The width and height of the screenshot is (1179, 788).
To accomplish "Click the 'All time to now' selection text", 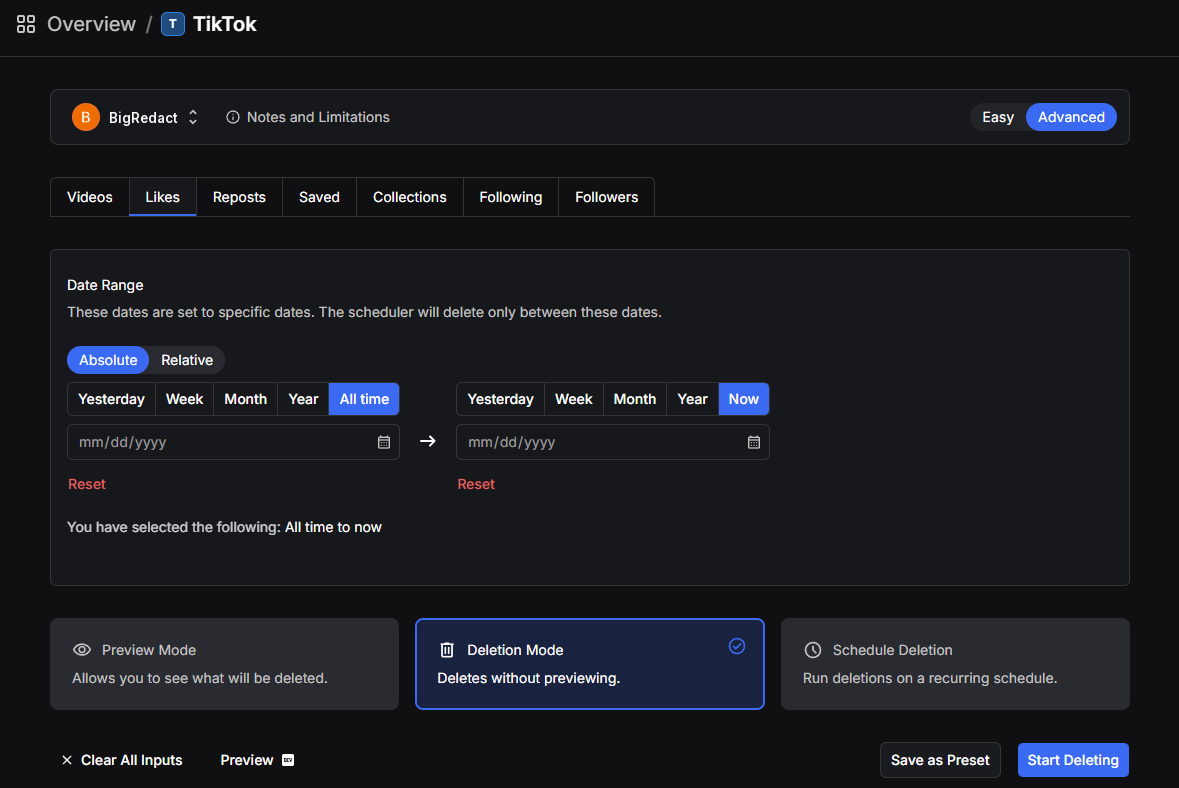I will [333, 527].
